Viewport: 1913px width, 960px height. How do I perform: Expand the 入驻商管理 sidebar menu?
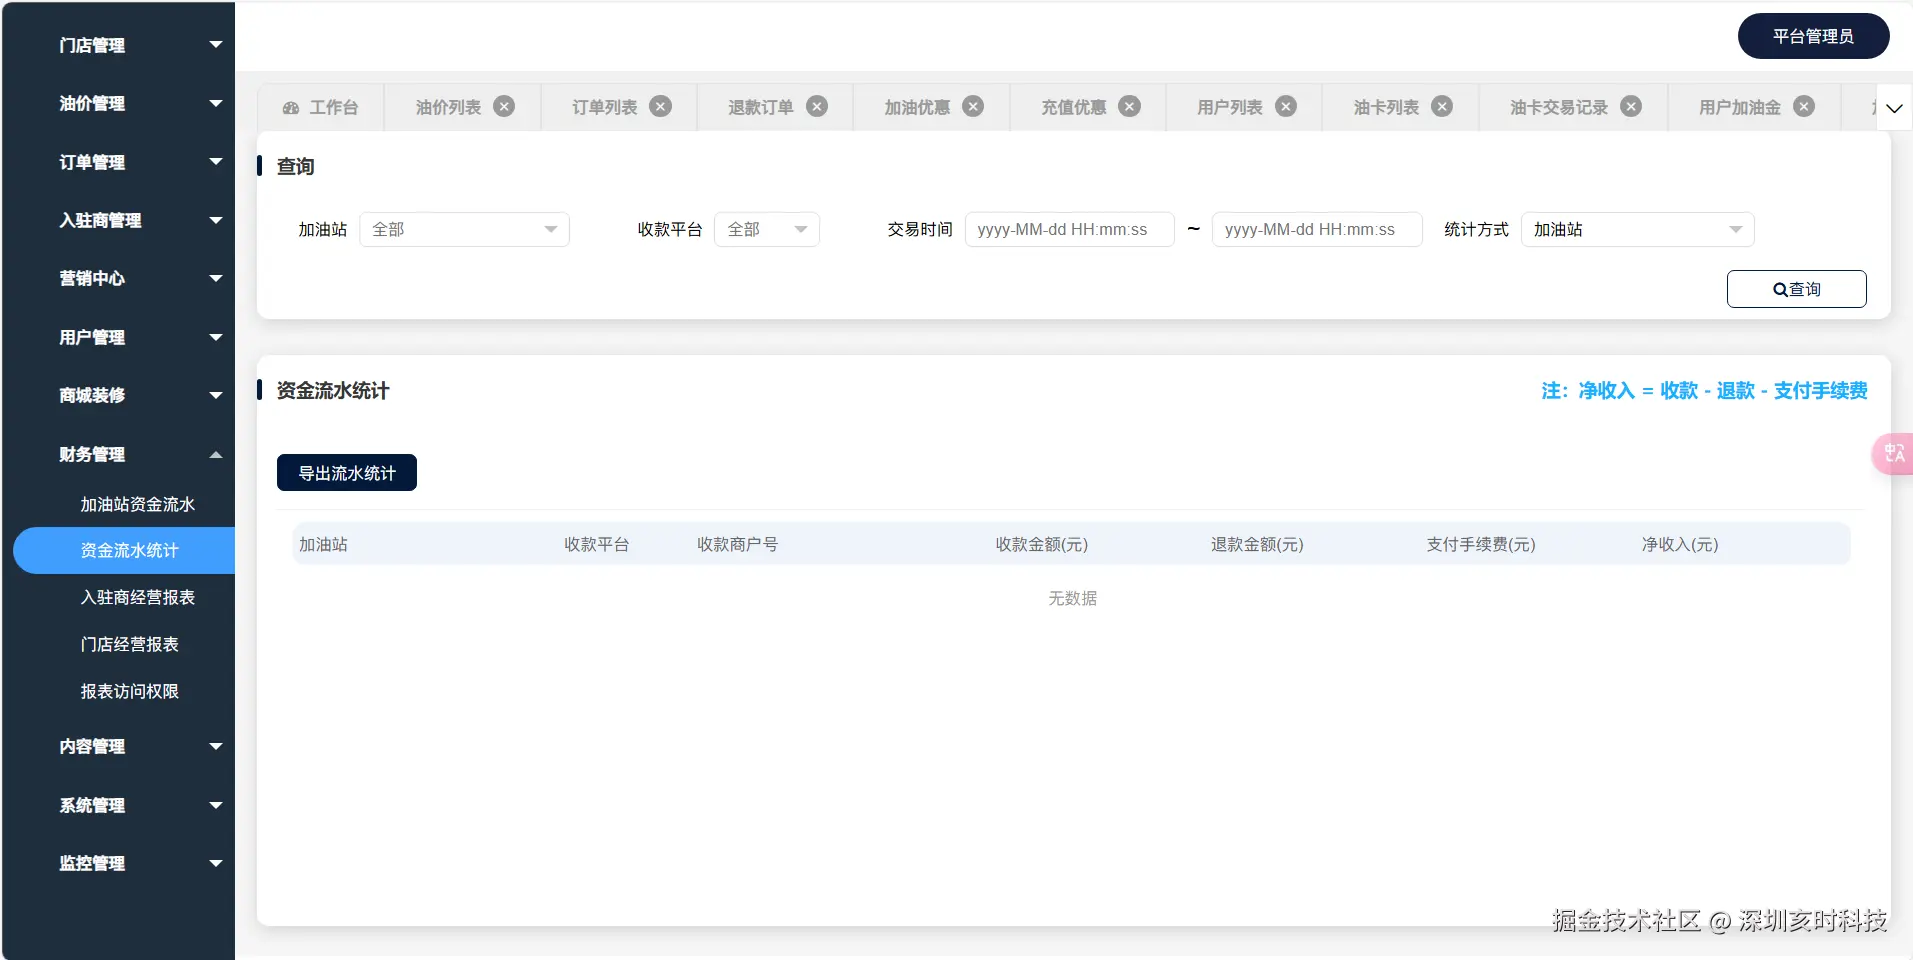118,220
